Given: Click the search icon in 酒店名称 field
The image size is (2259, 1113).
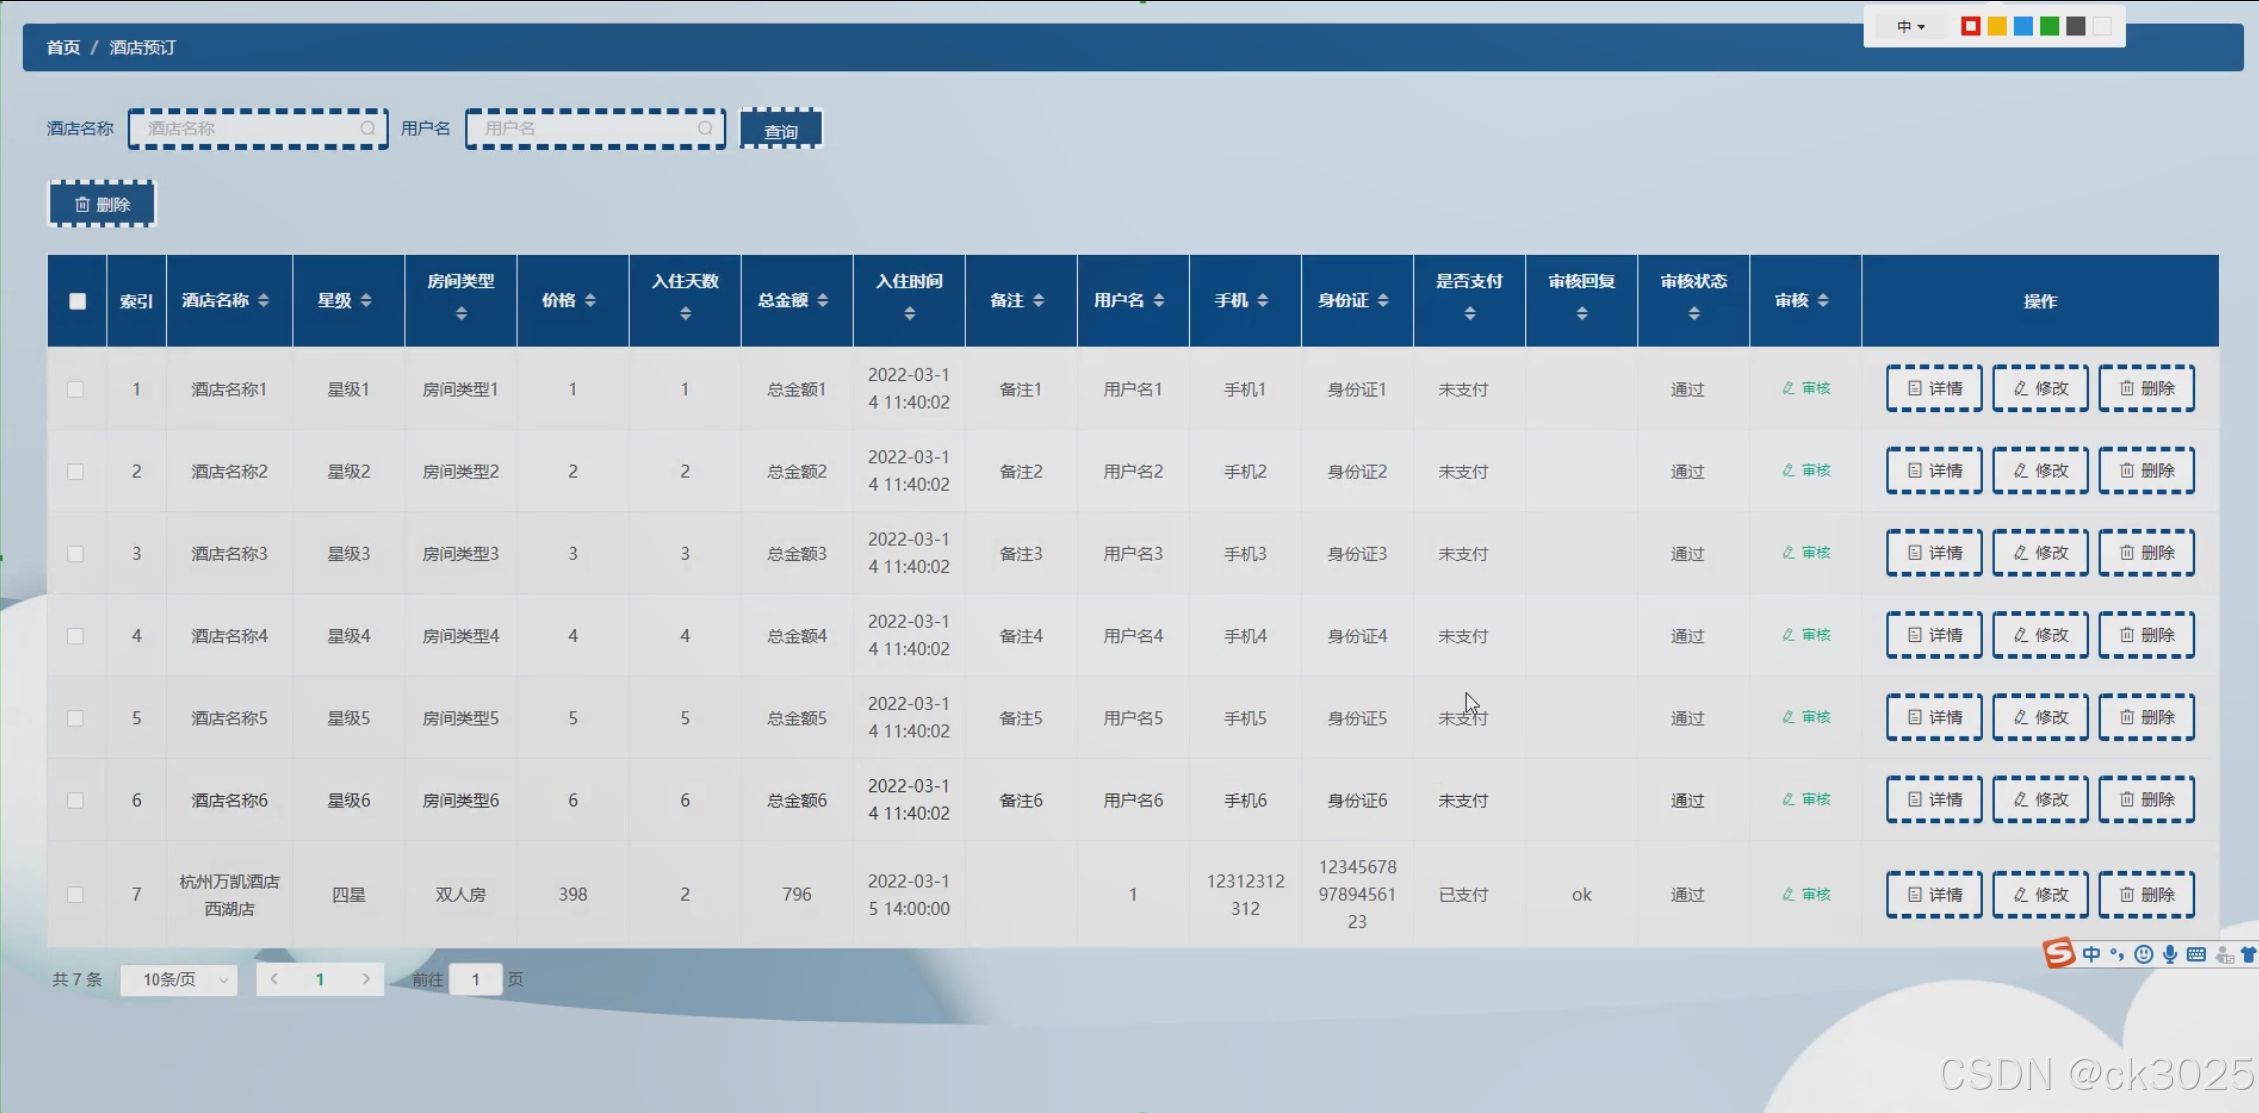Looking at the screenshot, I should (x=367, y=128).
